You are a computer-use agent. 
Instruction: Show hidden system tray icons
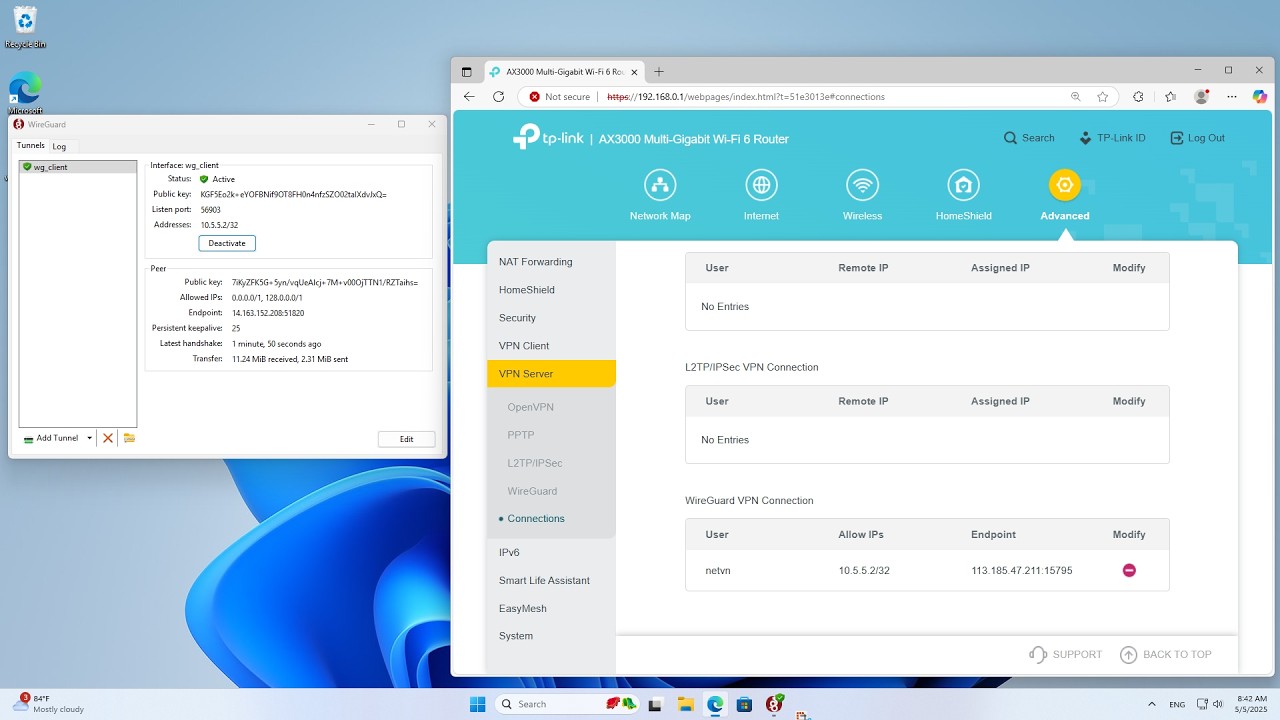[x=1151, y=704]
